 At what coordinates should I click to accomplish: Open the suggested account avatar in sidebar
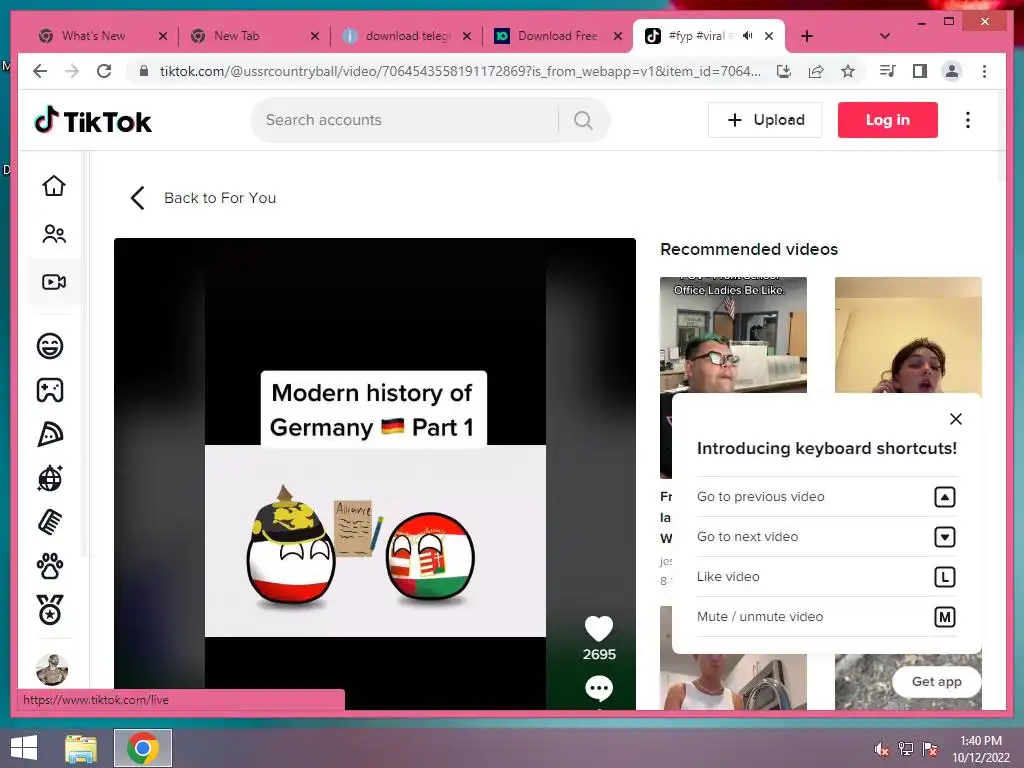click(52, 670)
